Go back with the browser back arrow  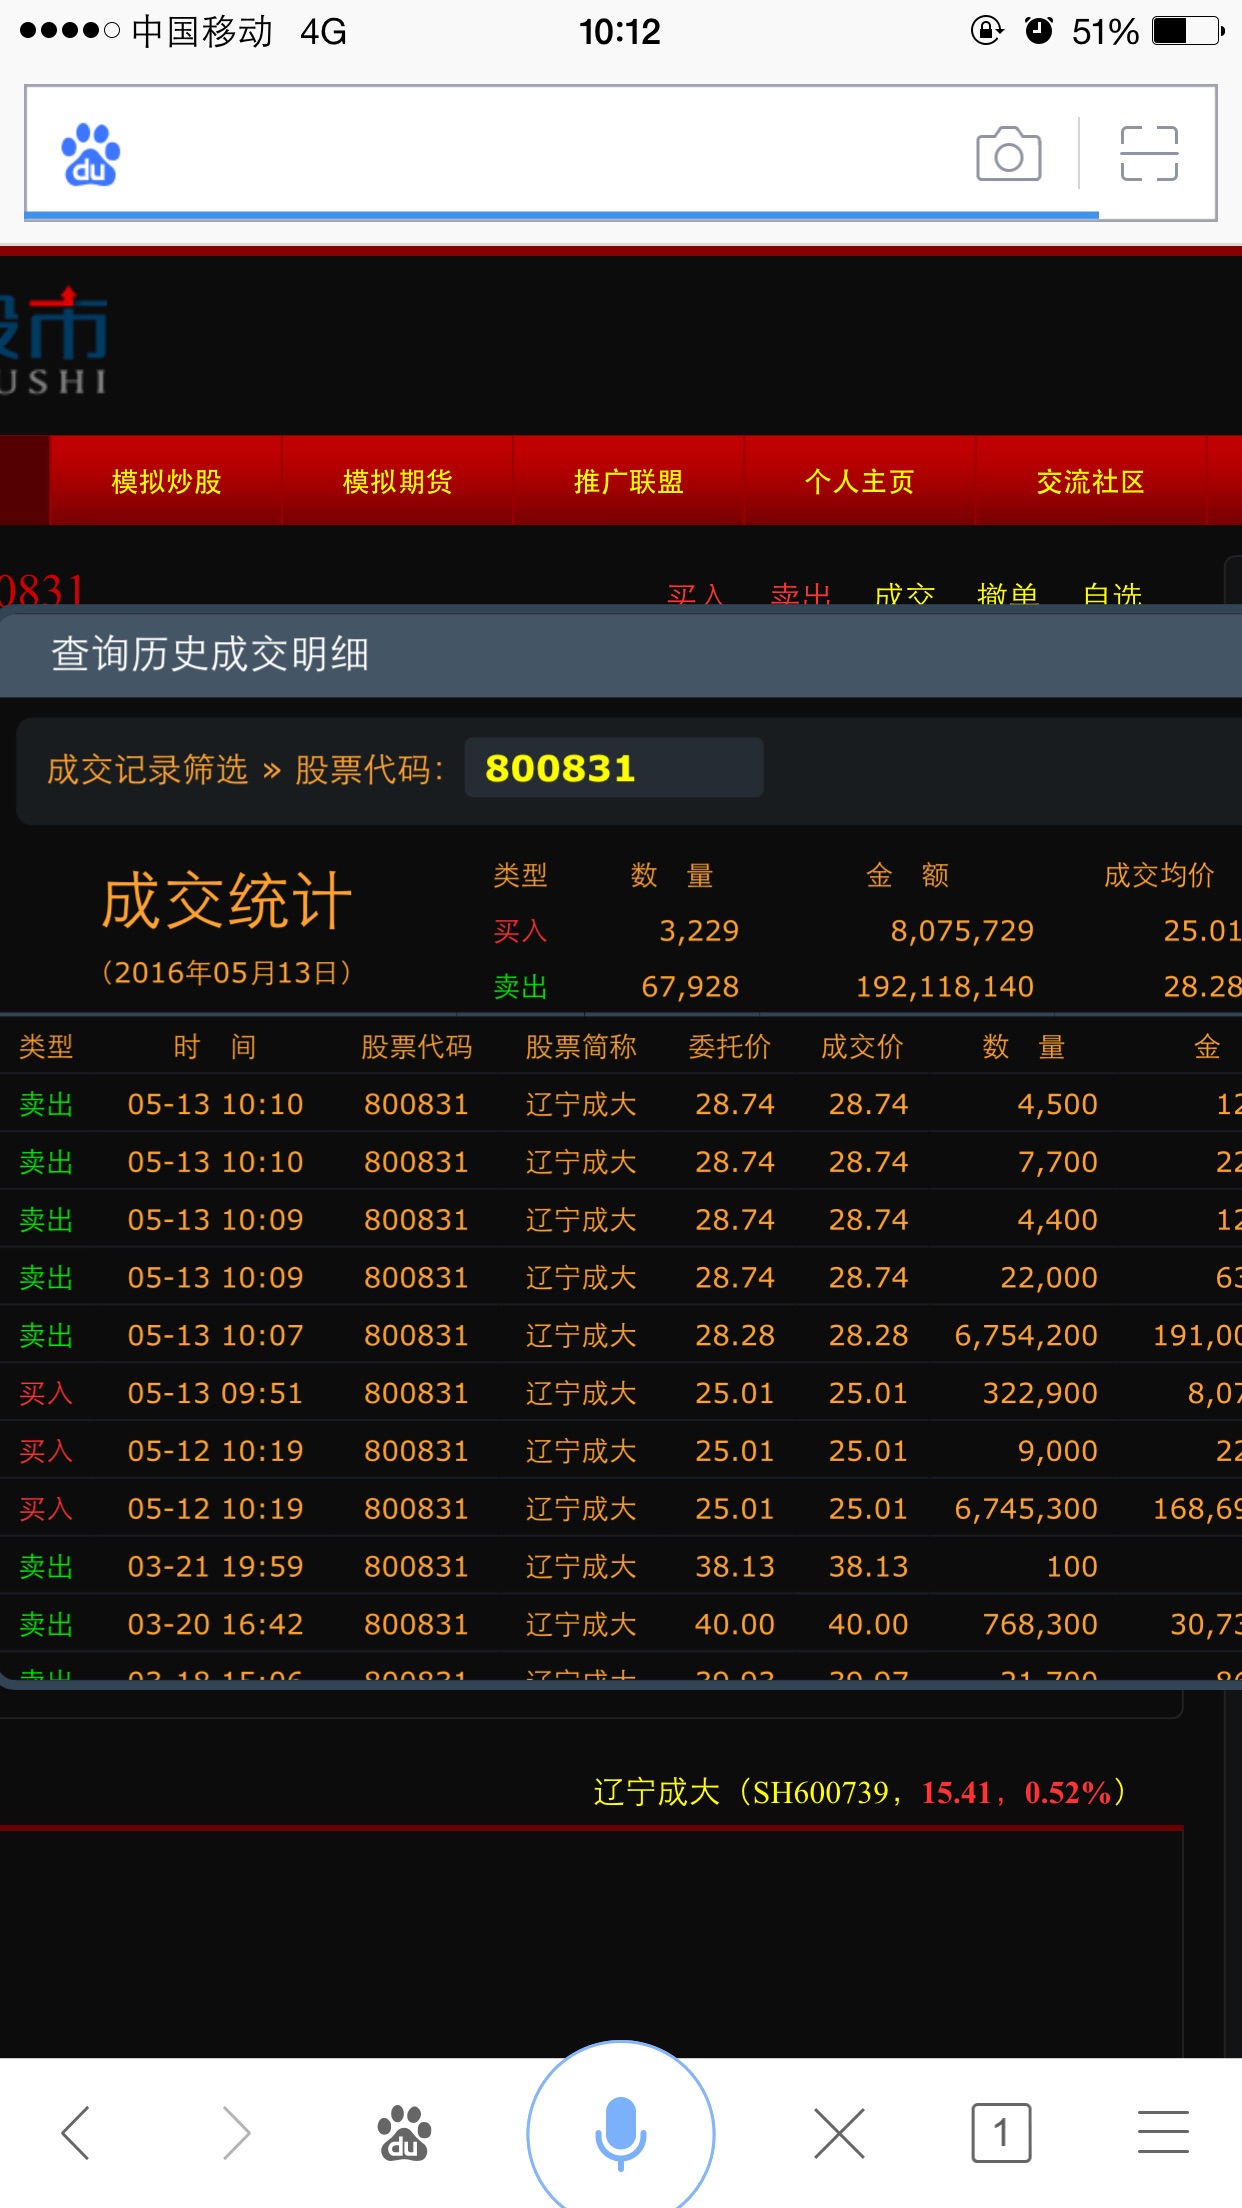pos(77,2132)
